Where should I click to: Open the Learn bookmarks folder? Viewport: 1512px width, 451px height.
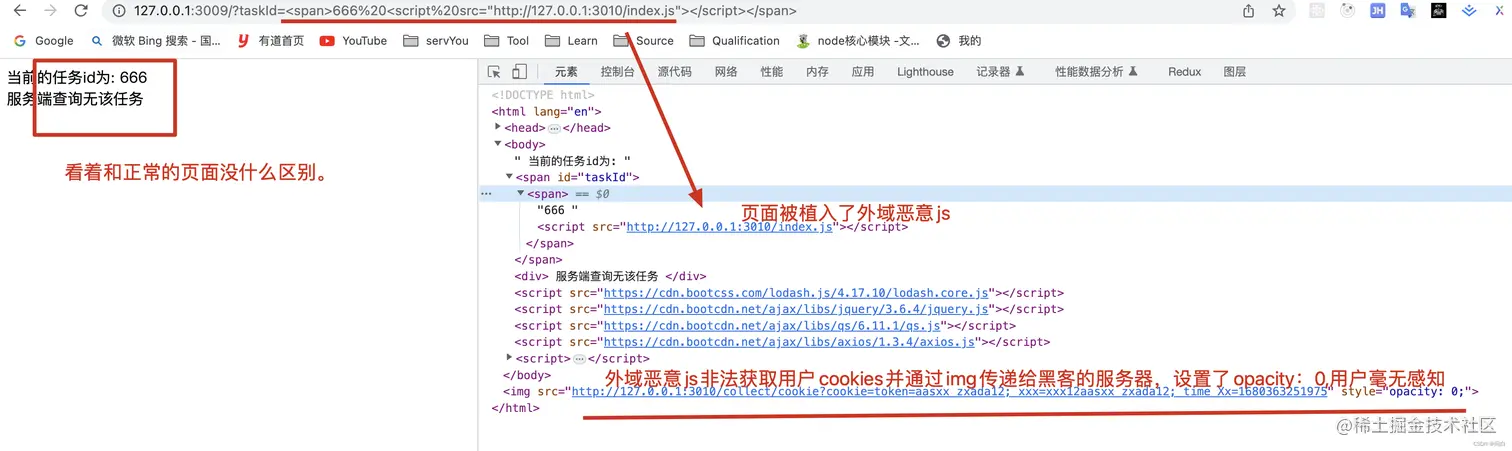[x=570, y=41]
